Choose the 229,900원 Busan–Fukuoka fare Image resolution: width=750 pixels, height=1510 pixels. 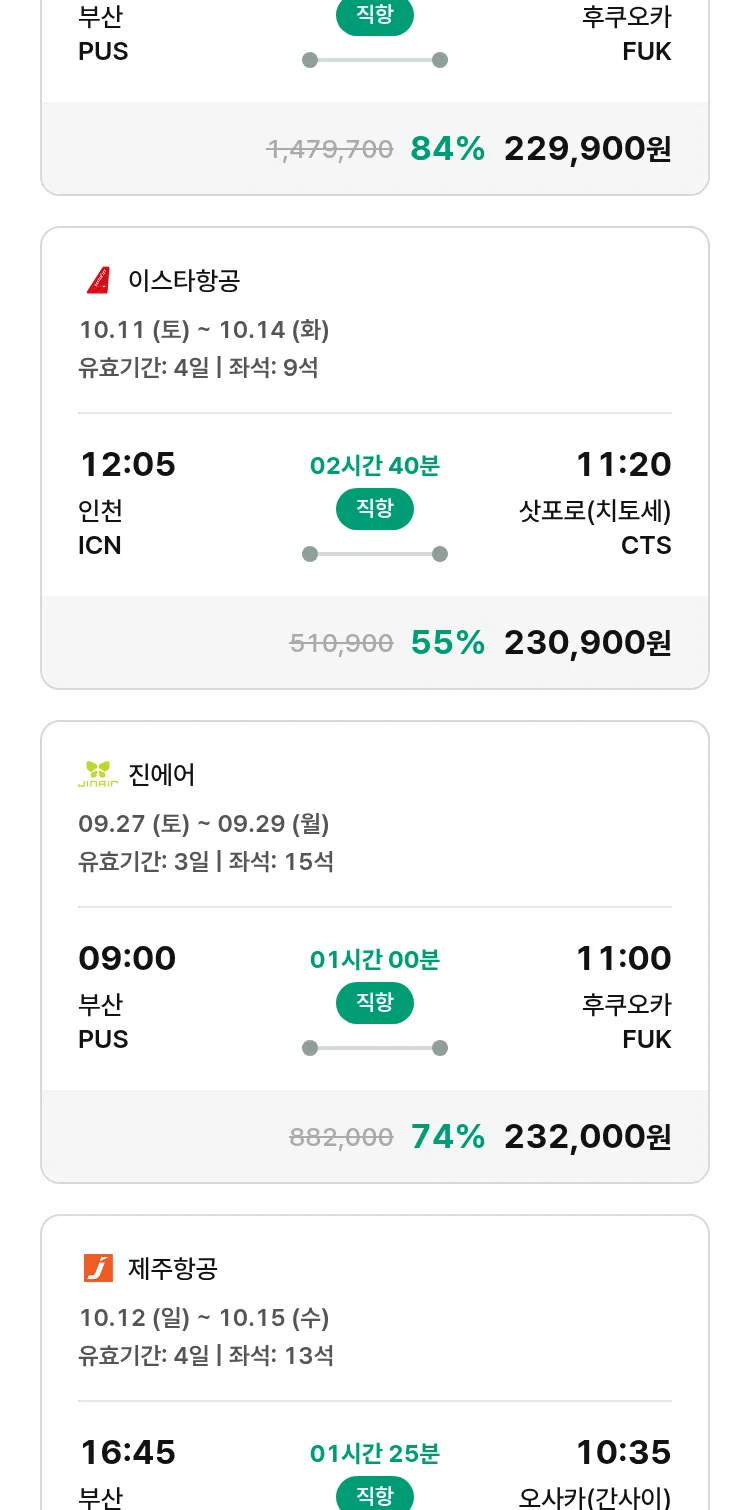click(587, 149)
